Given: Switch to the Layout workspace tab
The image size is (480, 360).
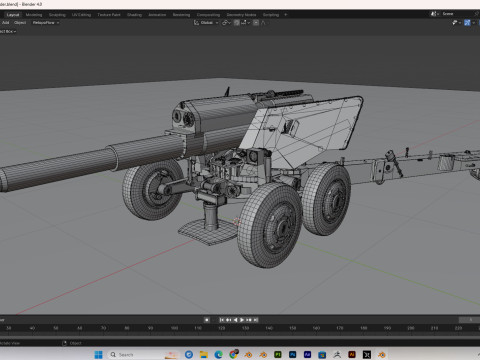Looking at the screenshot, I should click(x=13, y=15).
